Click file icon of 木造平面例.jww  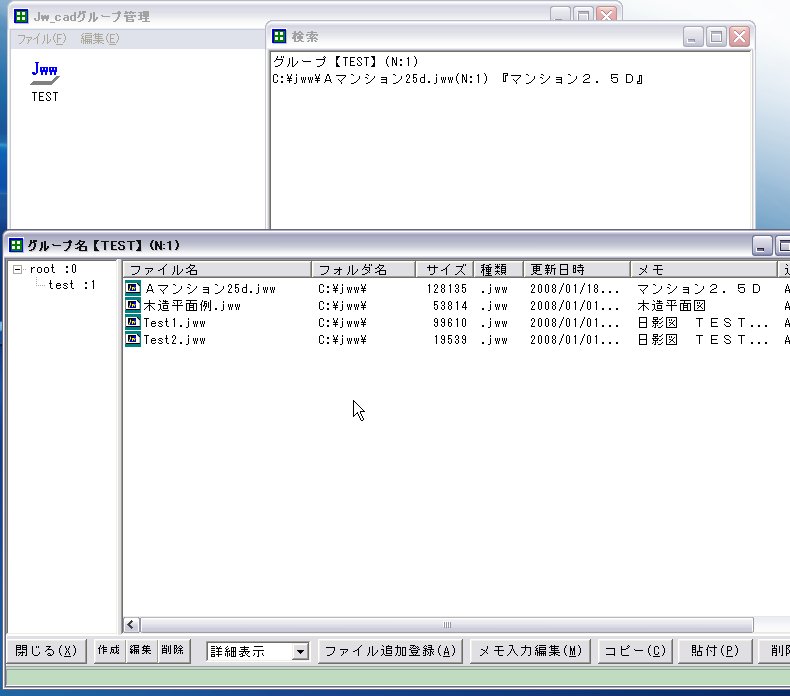click(133, 305)
